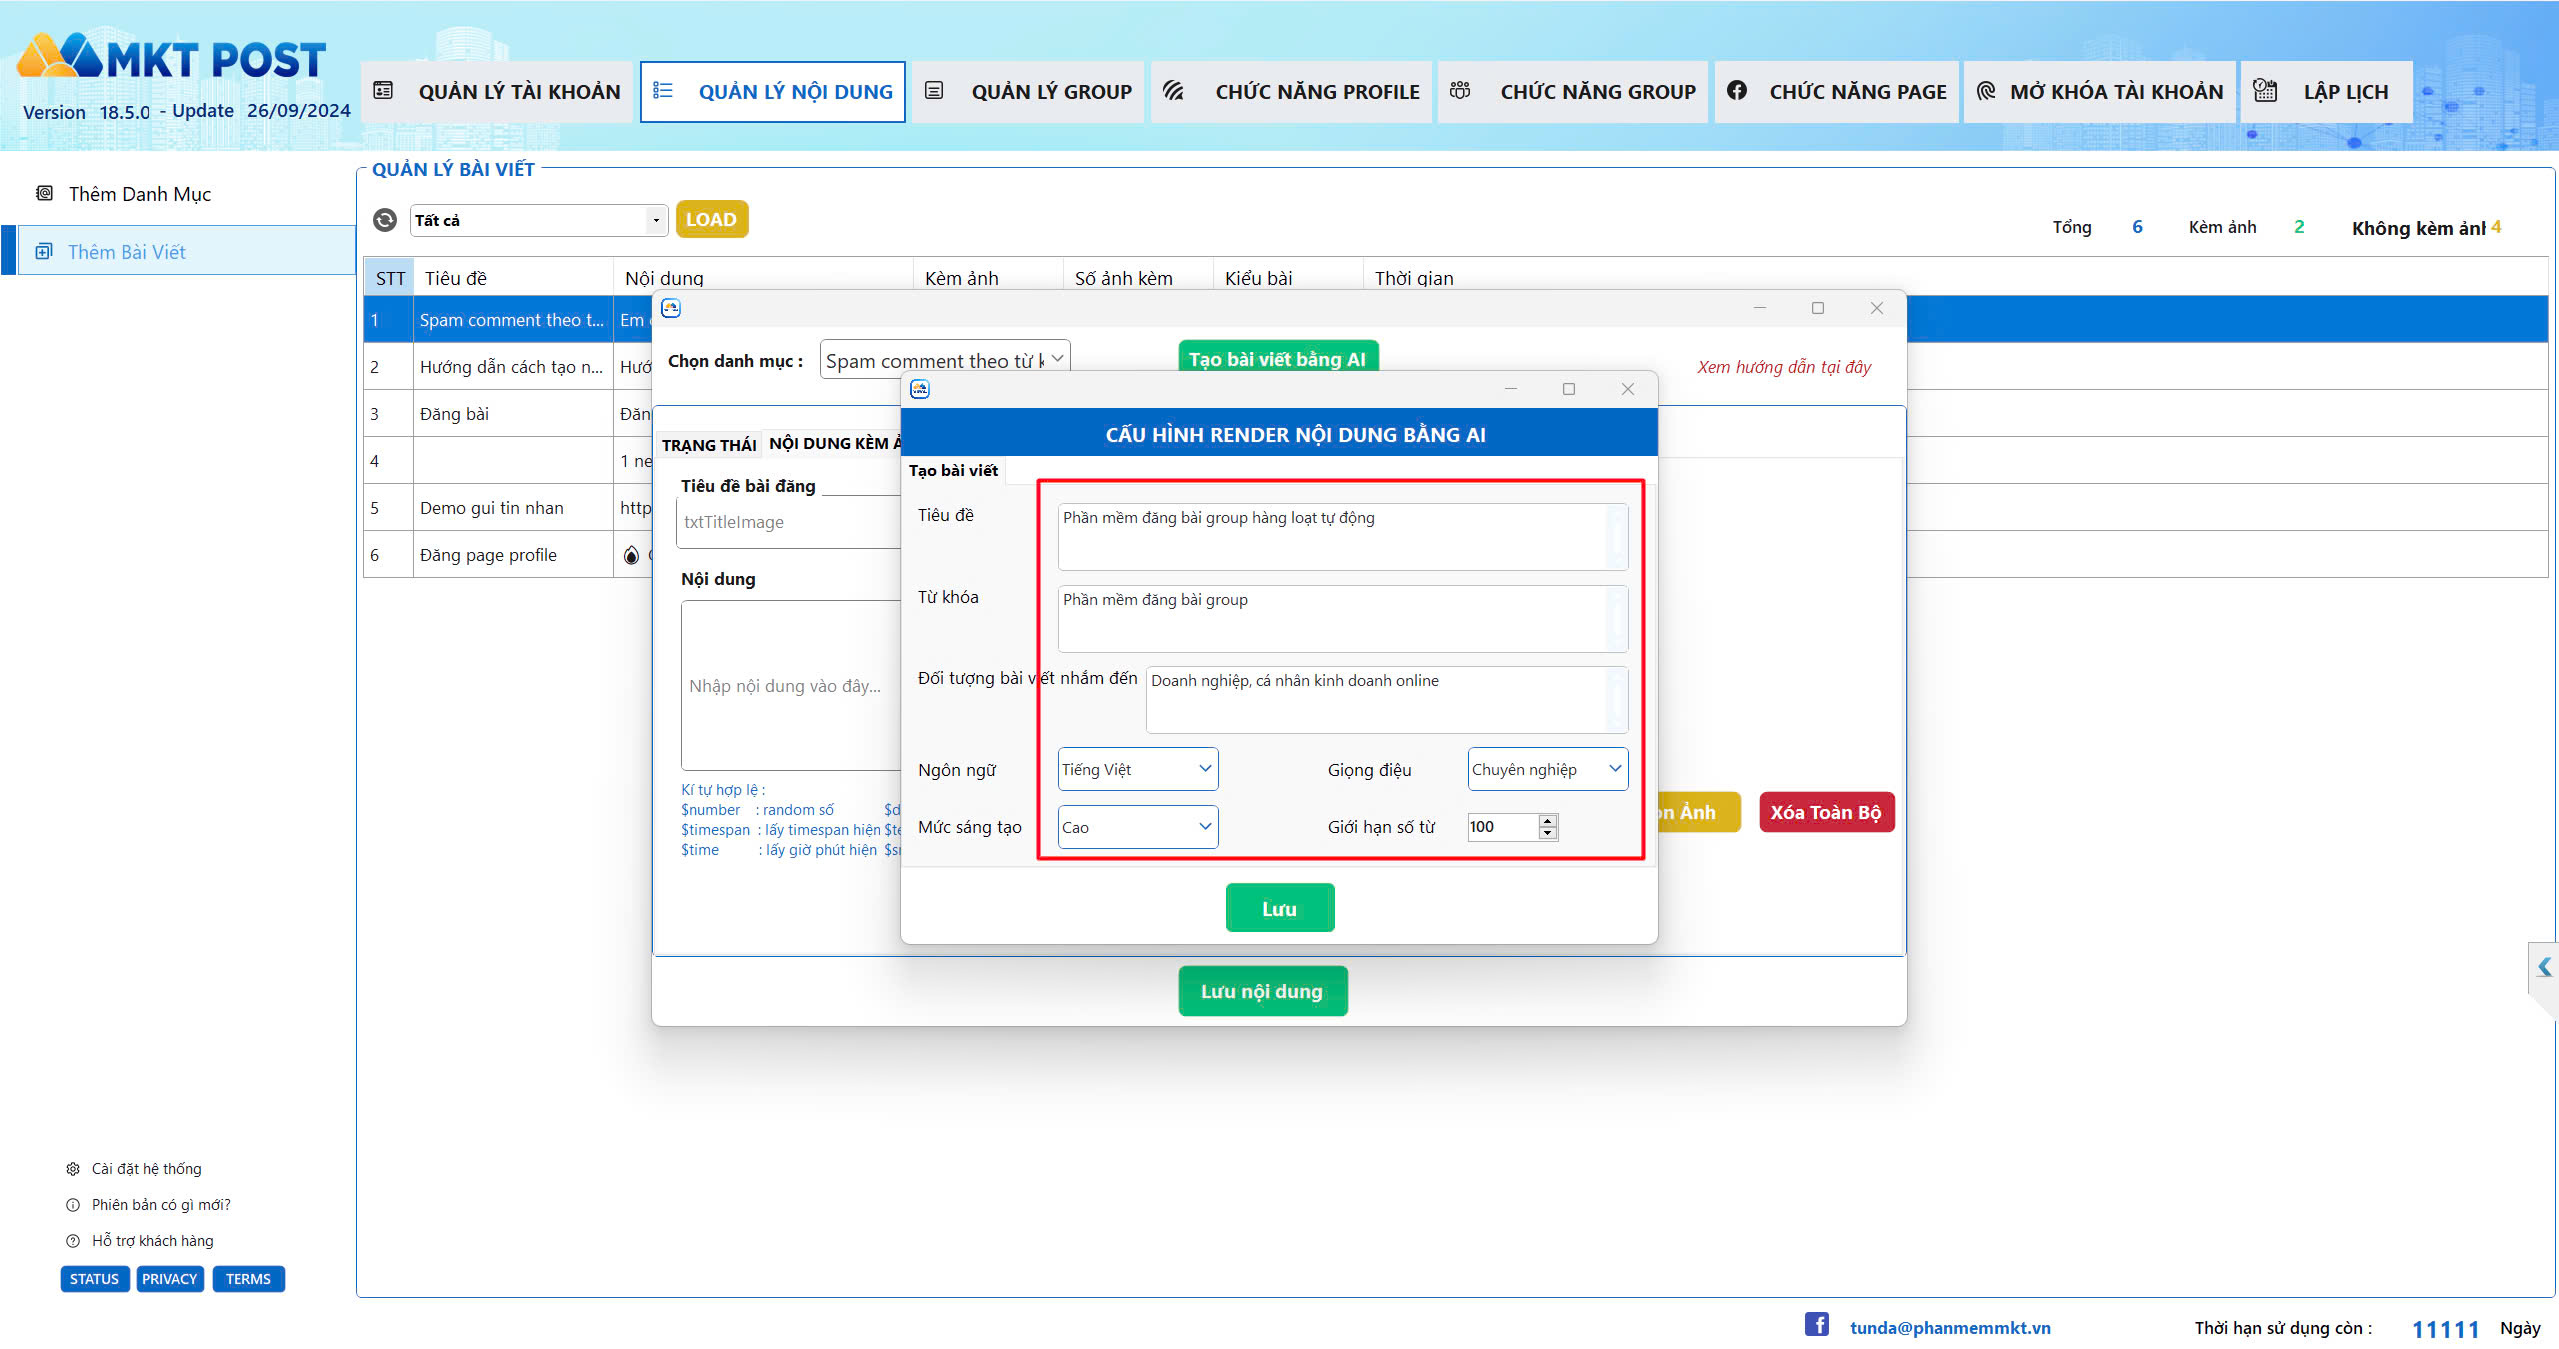Click the AI dialog title bar app icon

[920, 389]
